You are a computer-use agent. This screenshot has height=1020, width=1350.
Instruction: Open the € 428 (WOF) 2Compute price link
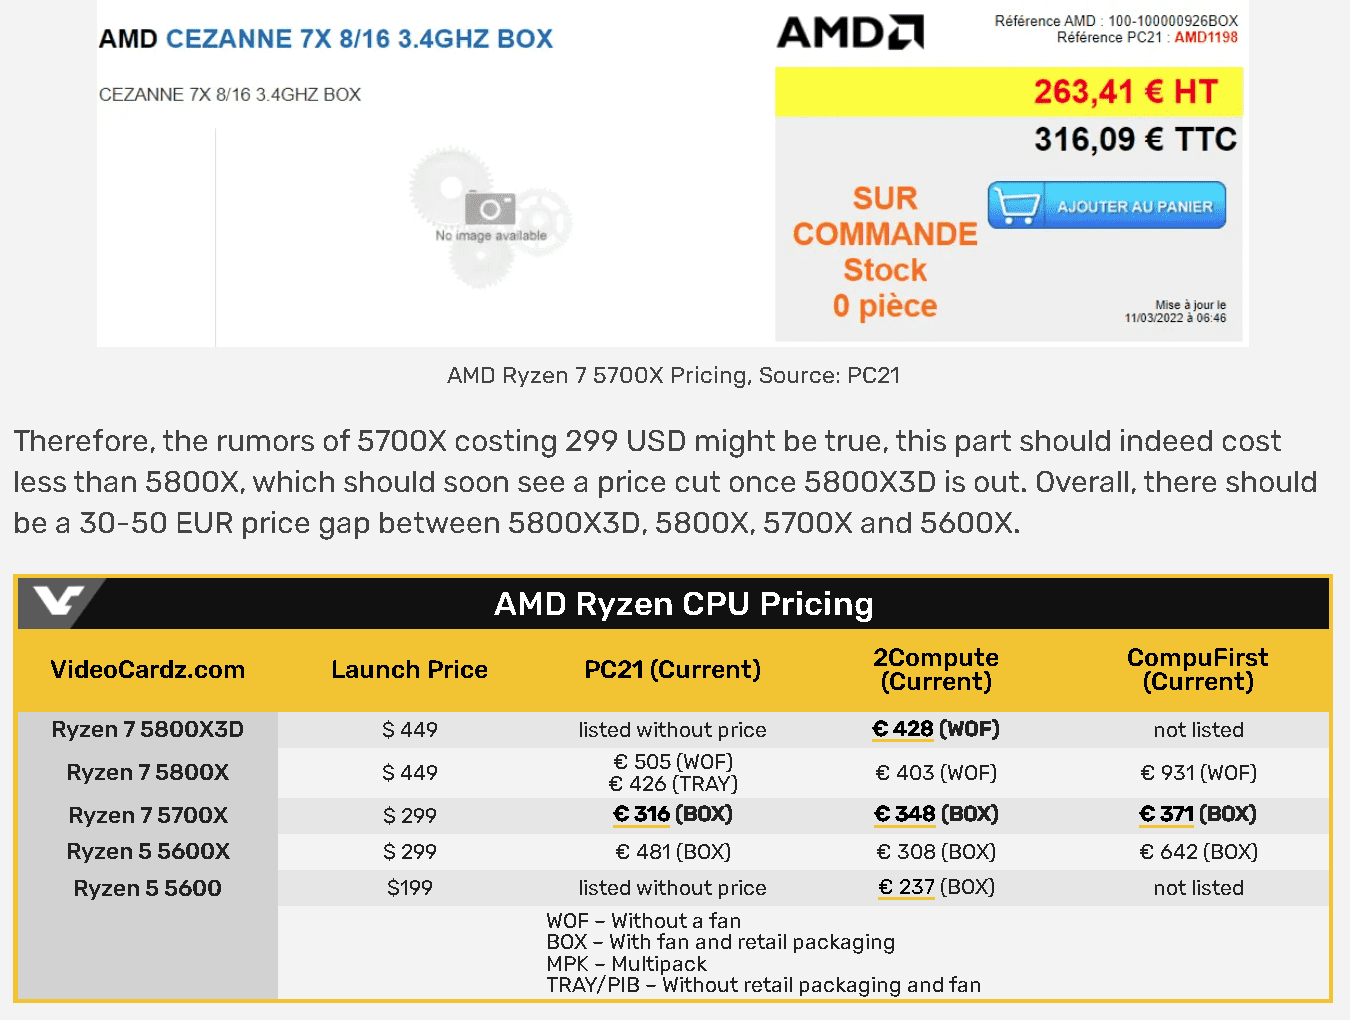pos(935,729)
